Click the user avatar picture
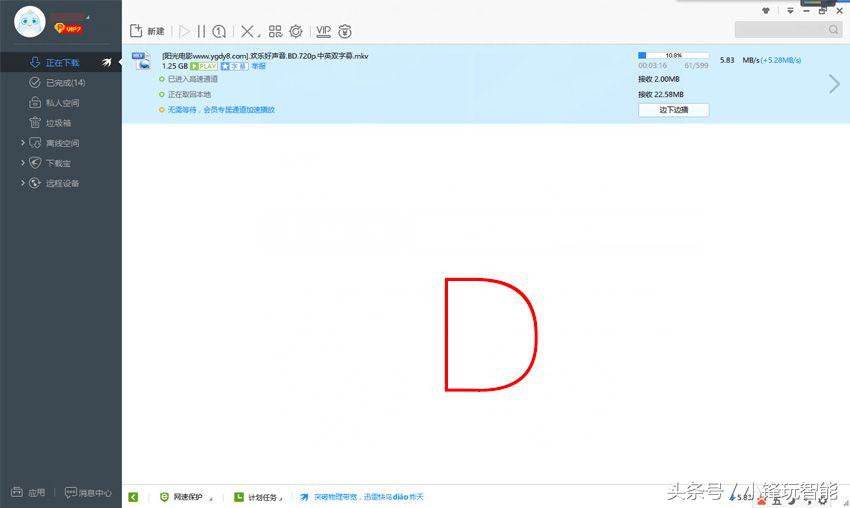This screenshot has width=850, height=508. pos(30,22)
